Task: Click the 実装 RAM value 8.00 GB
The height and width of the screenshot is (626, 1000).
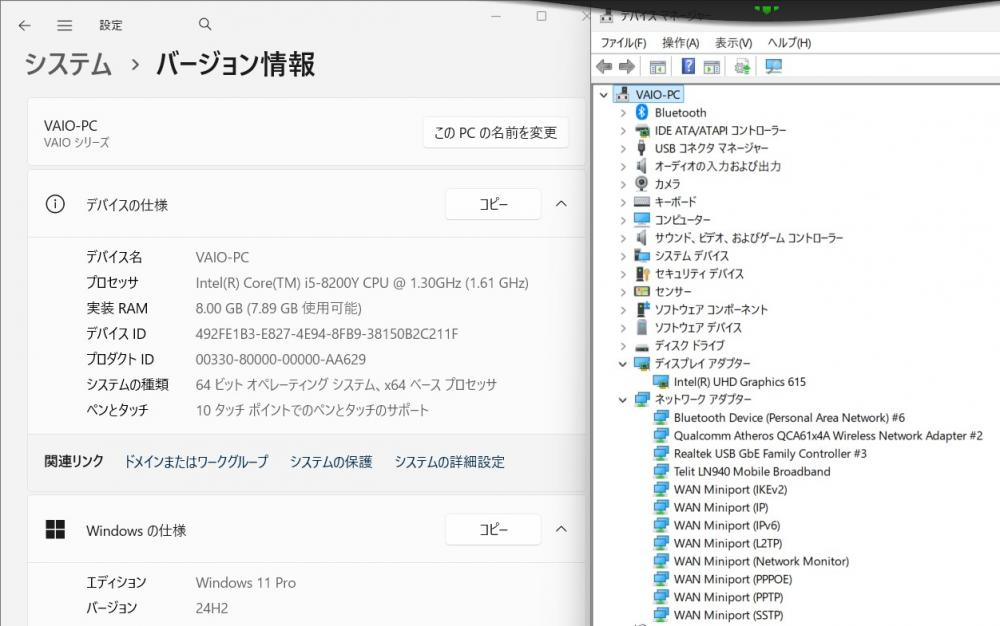Action: [x=279, y=308]
